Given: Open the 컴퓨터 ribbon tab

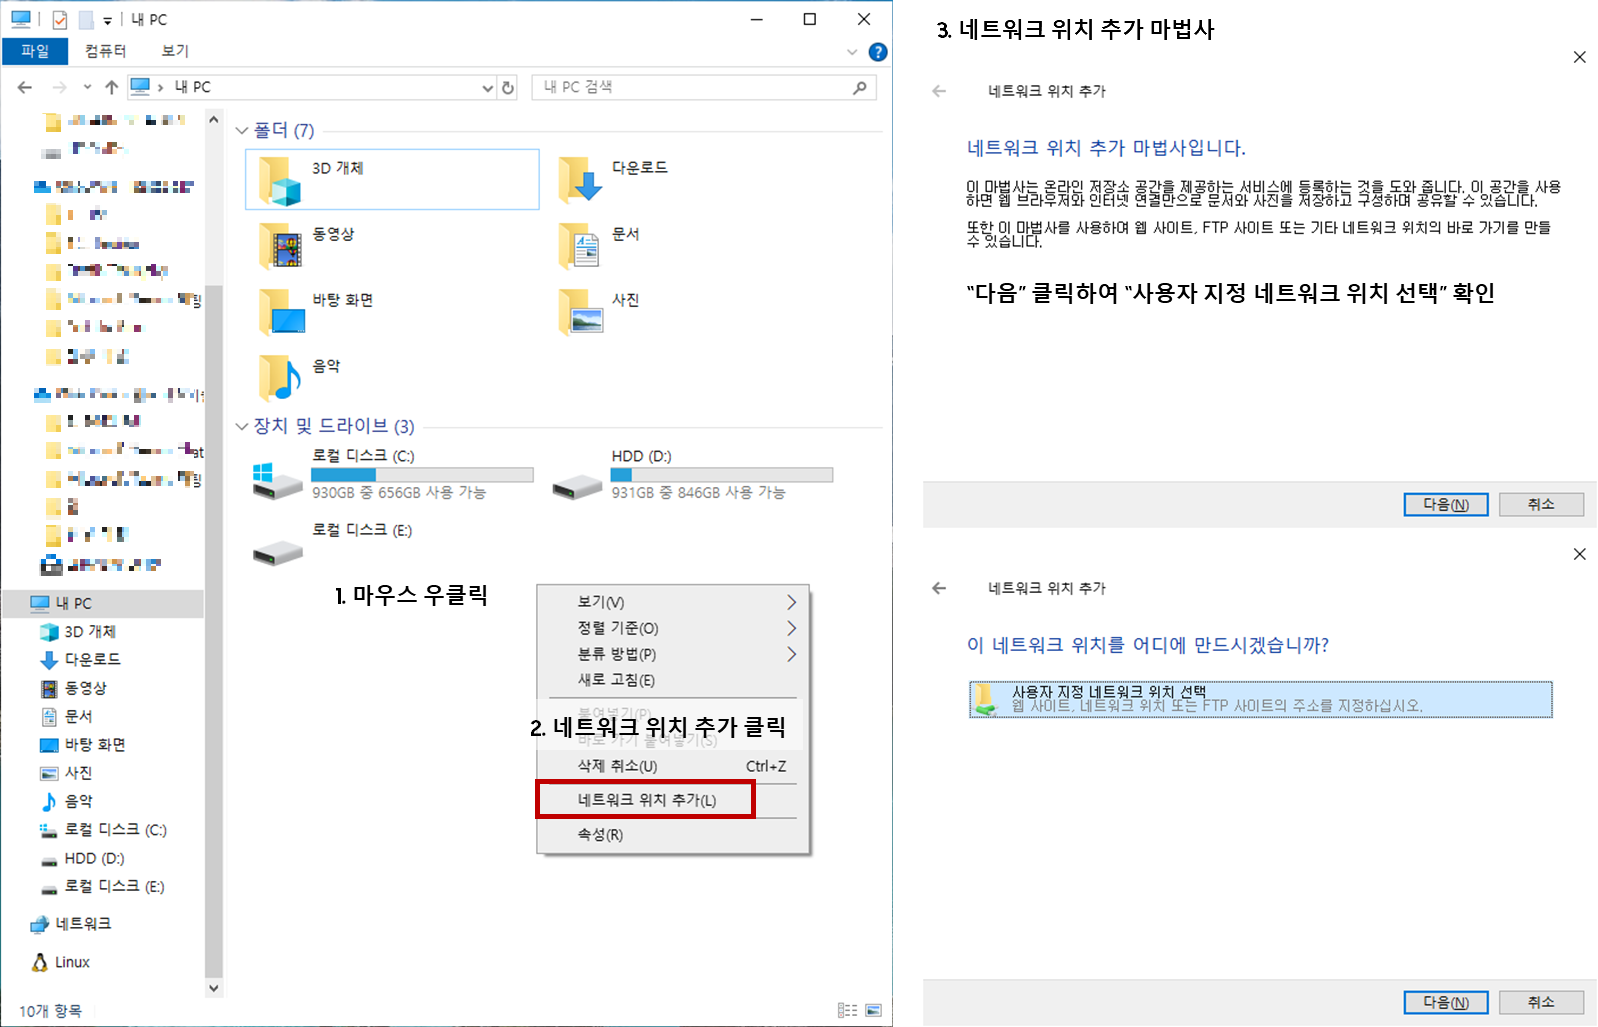Looking at the screenshot, I should pos(106,51).
